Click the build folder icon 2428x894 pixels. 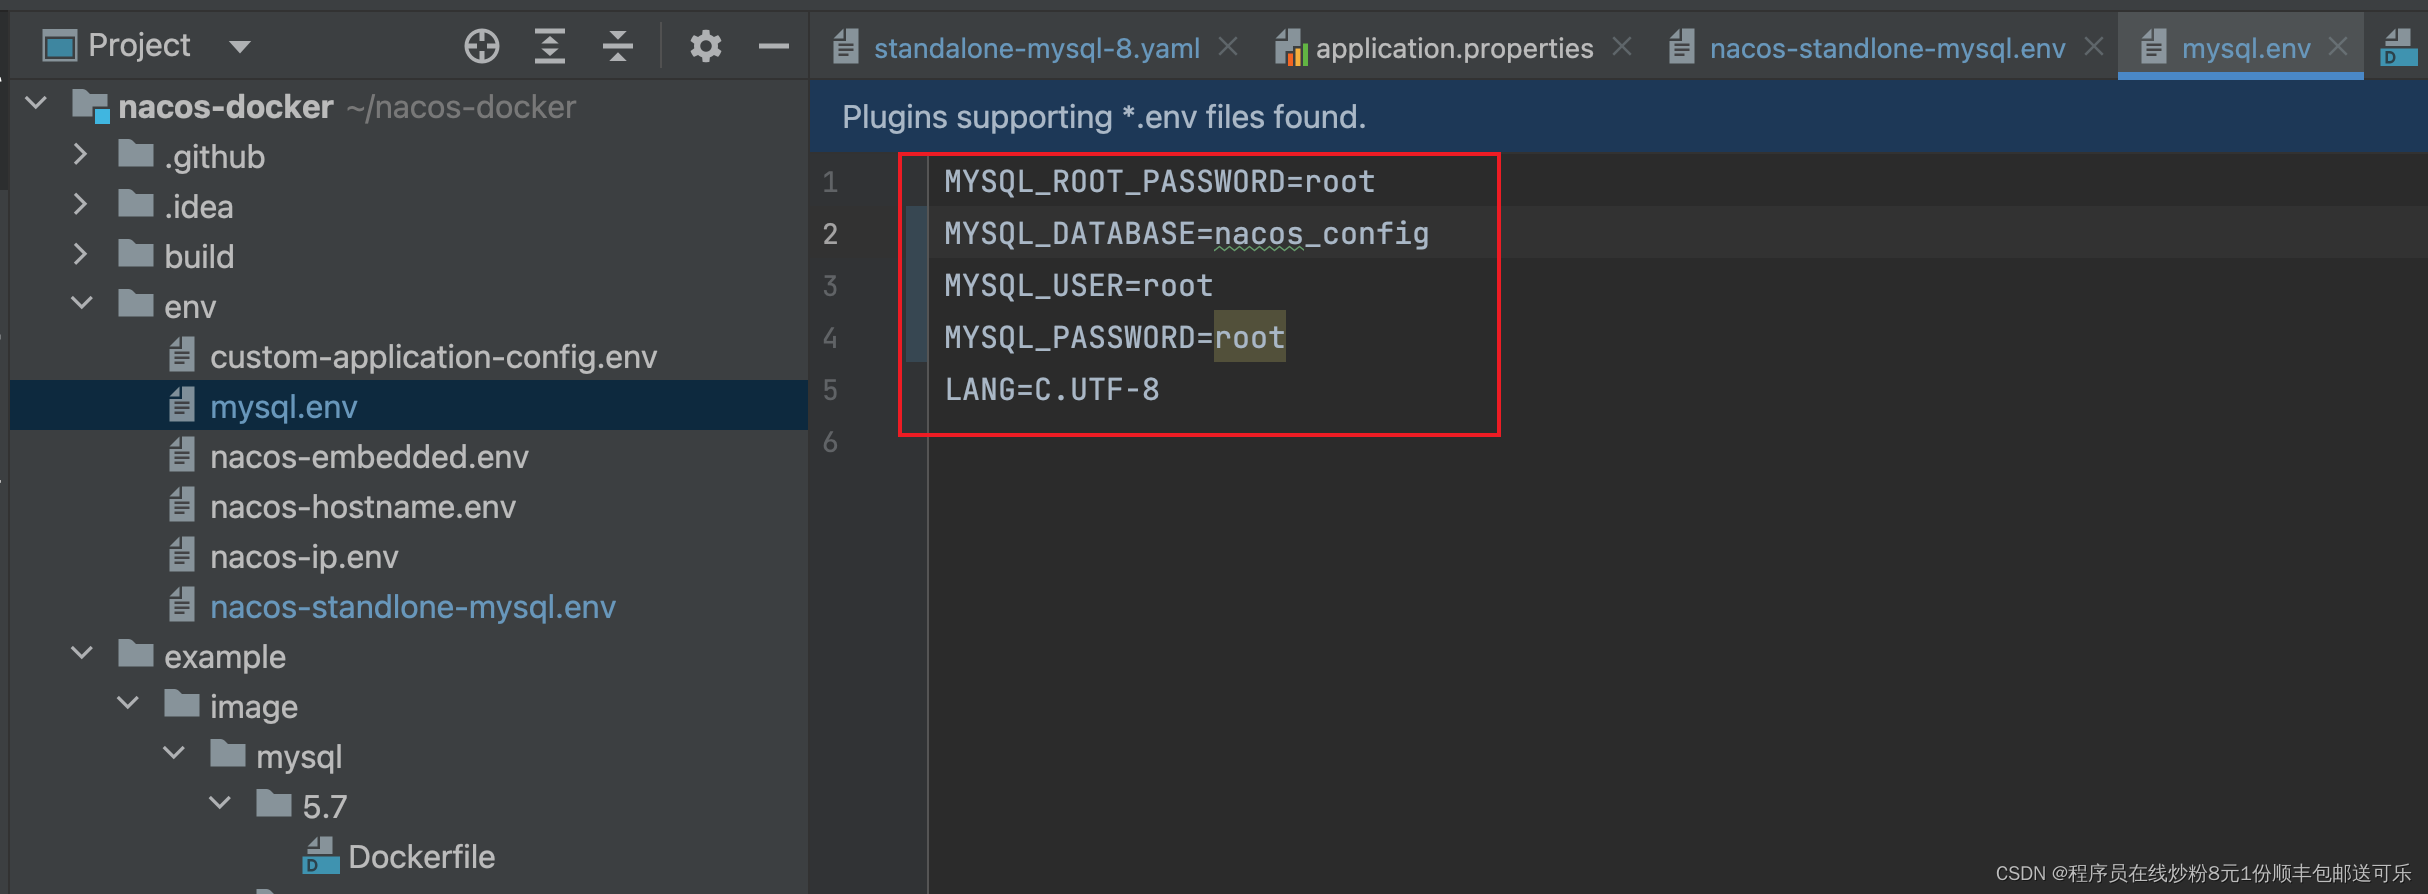pos(136,254)
